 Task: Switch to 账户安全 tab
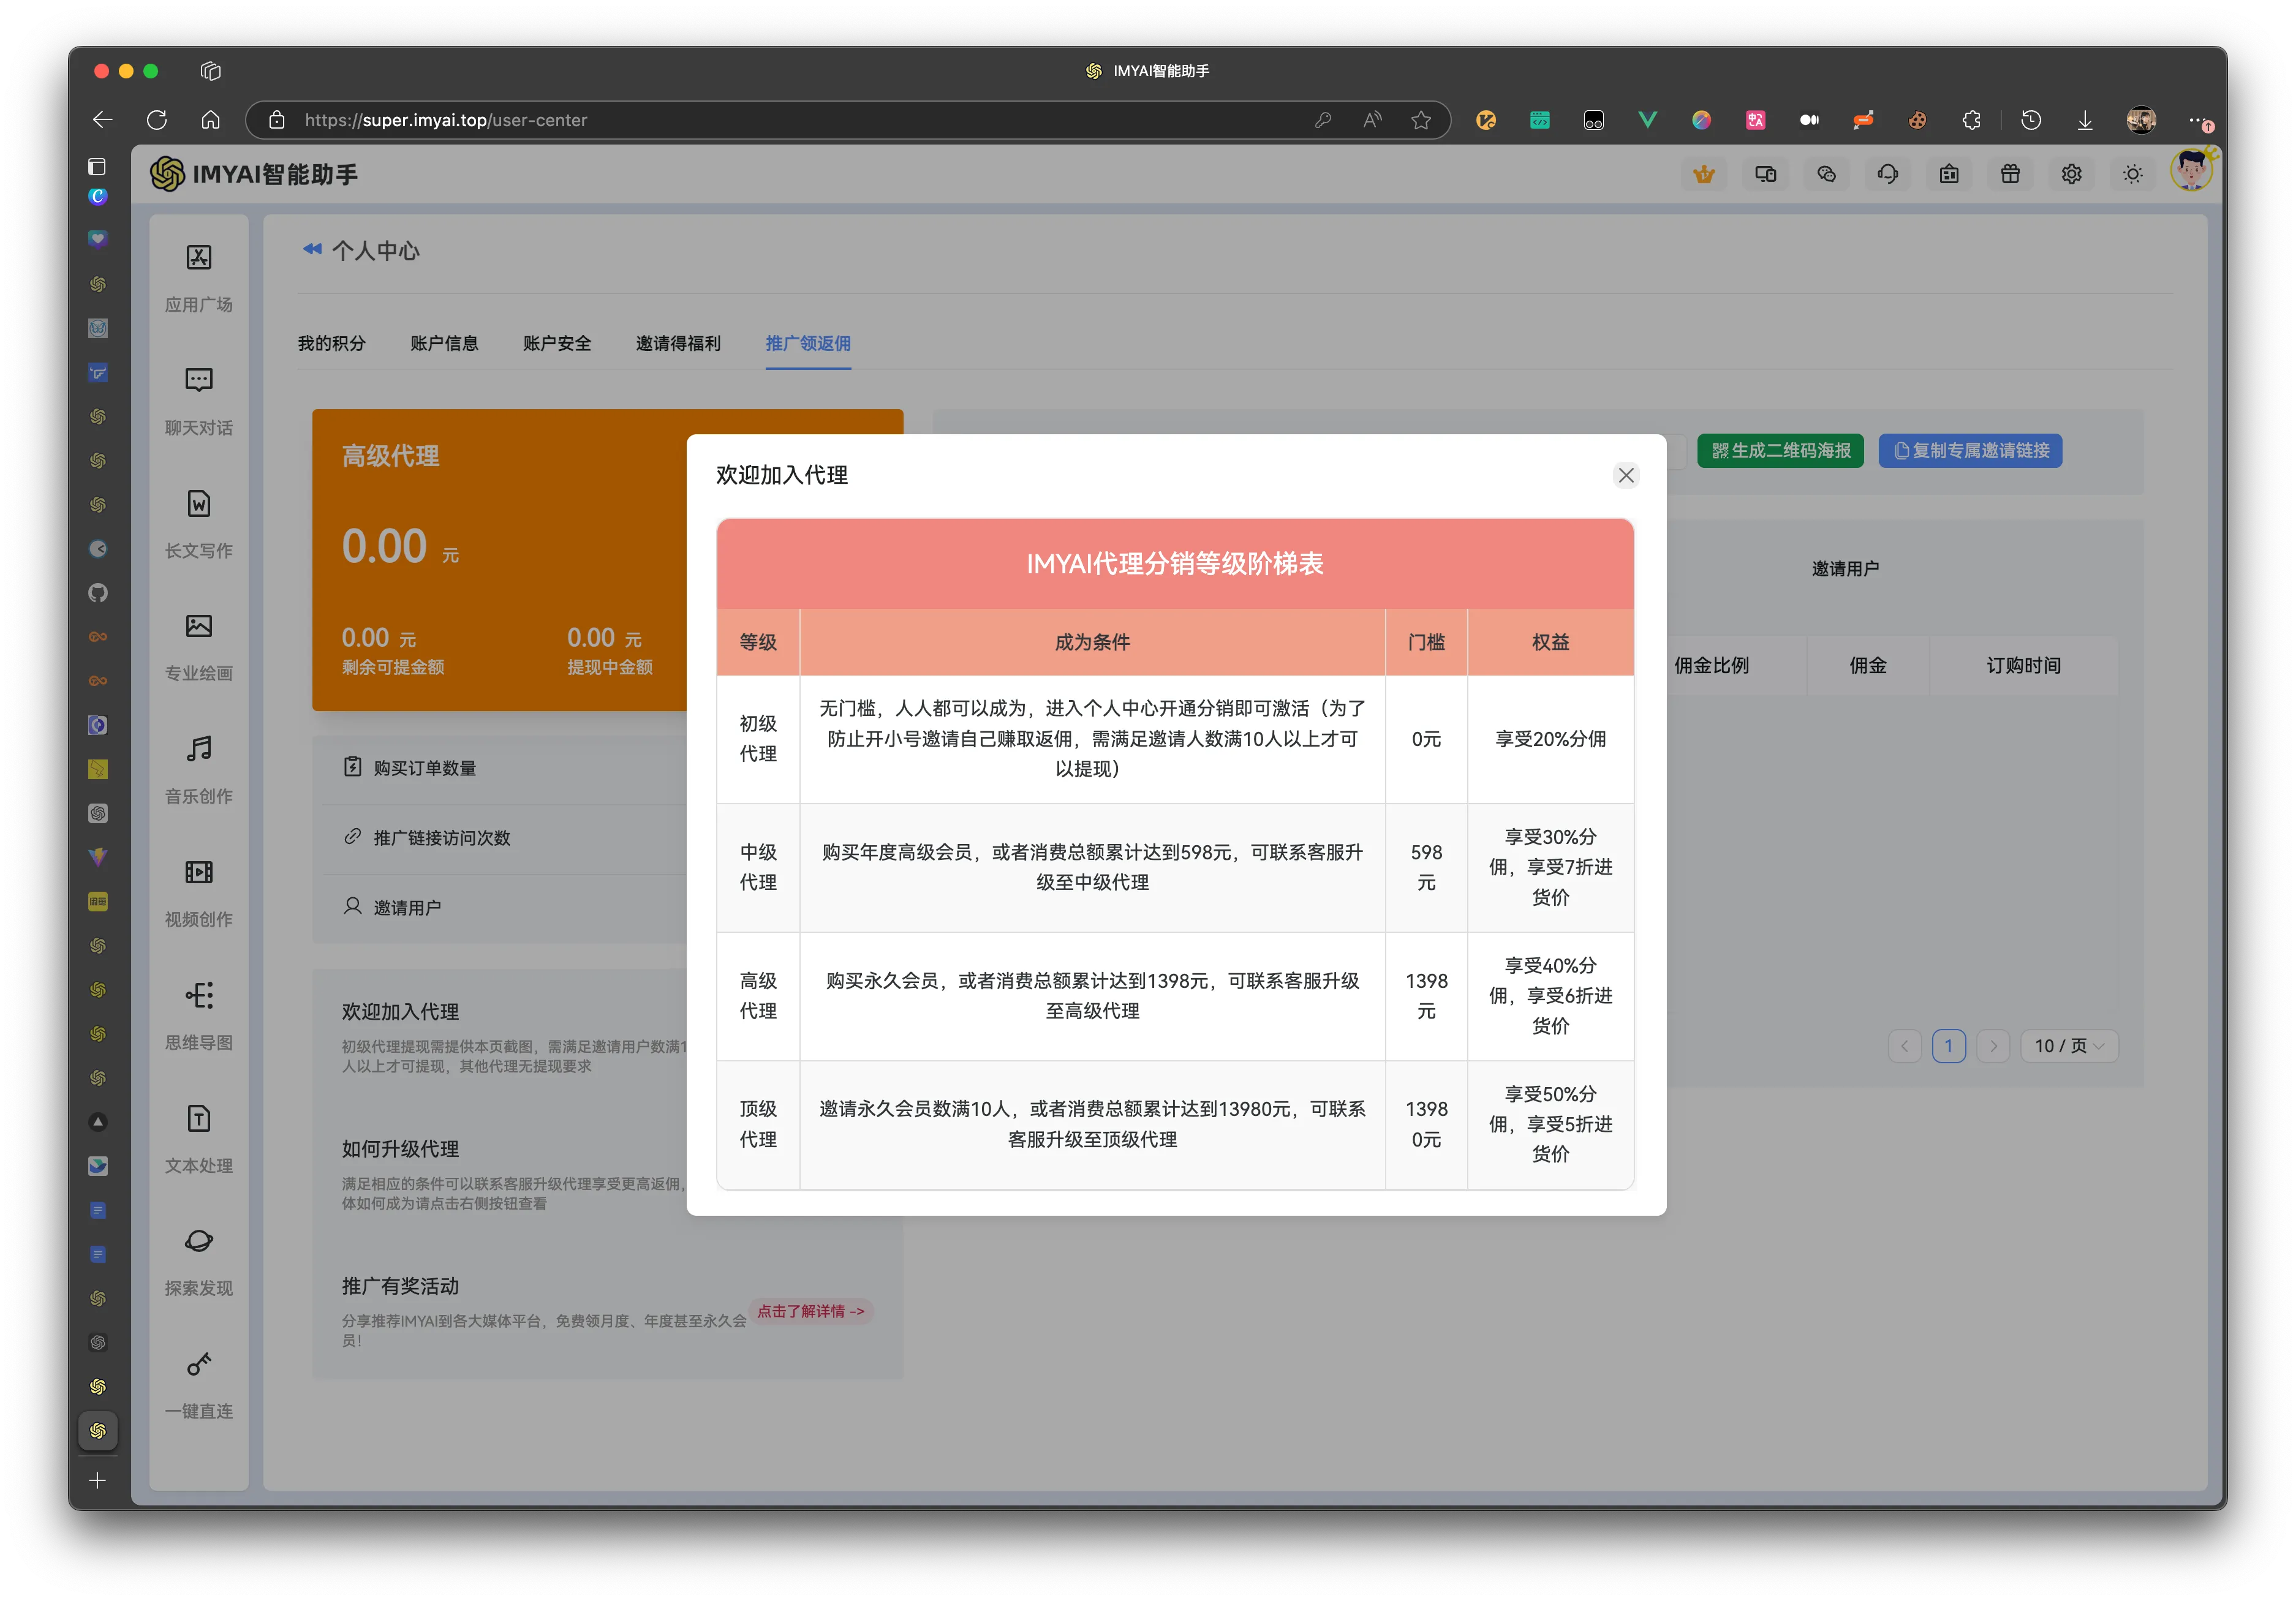coord(557,343)
